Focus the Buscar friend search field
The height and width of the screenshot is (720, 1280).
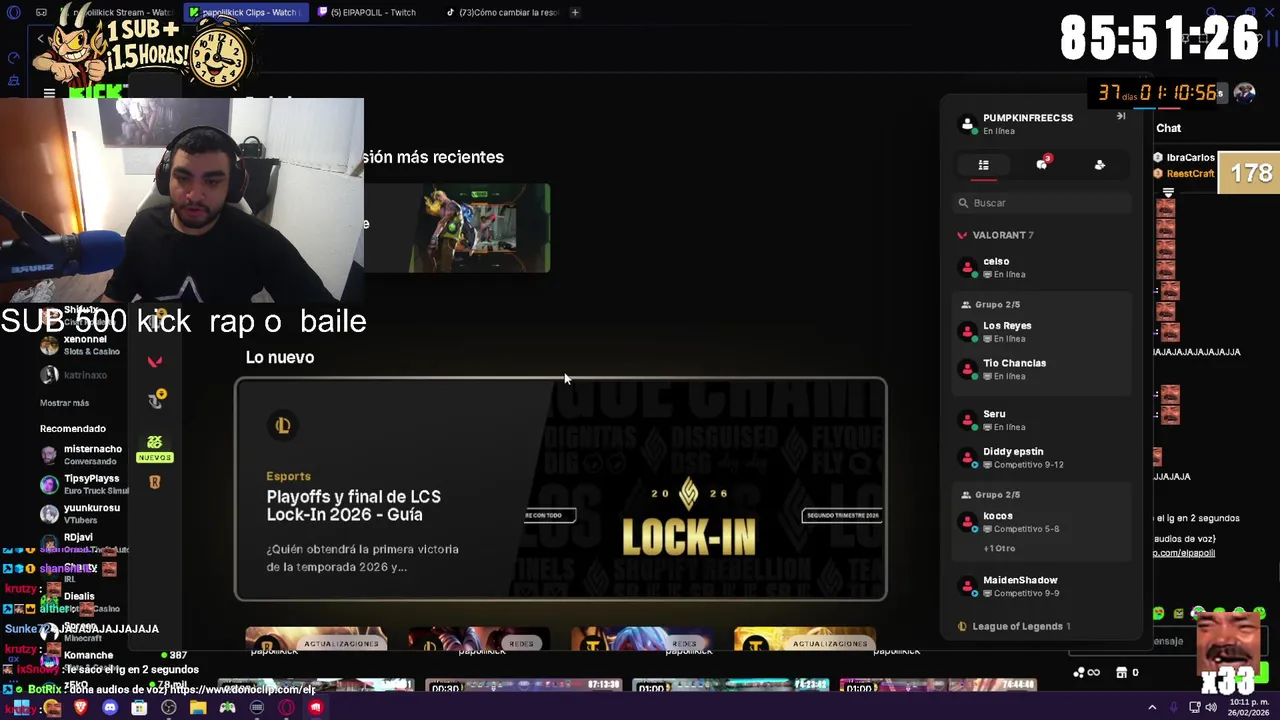click(x=1041, y=203)
